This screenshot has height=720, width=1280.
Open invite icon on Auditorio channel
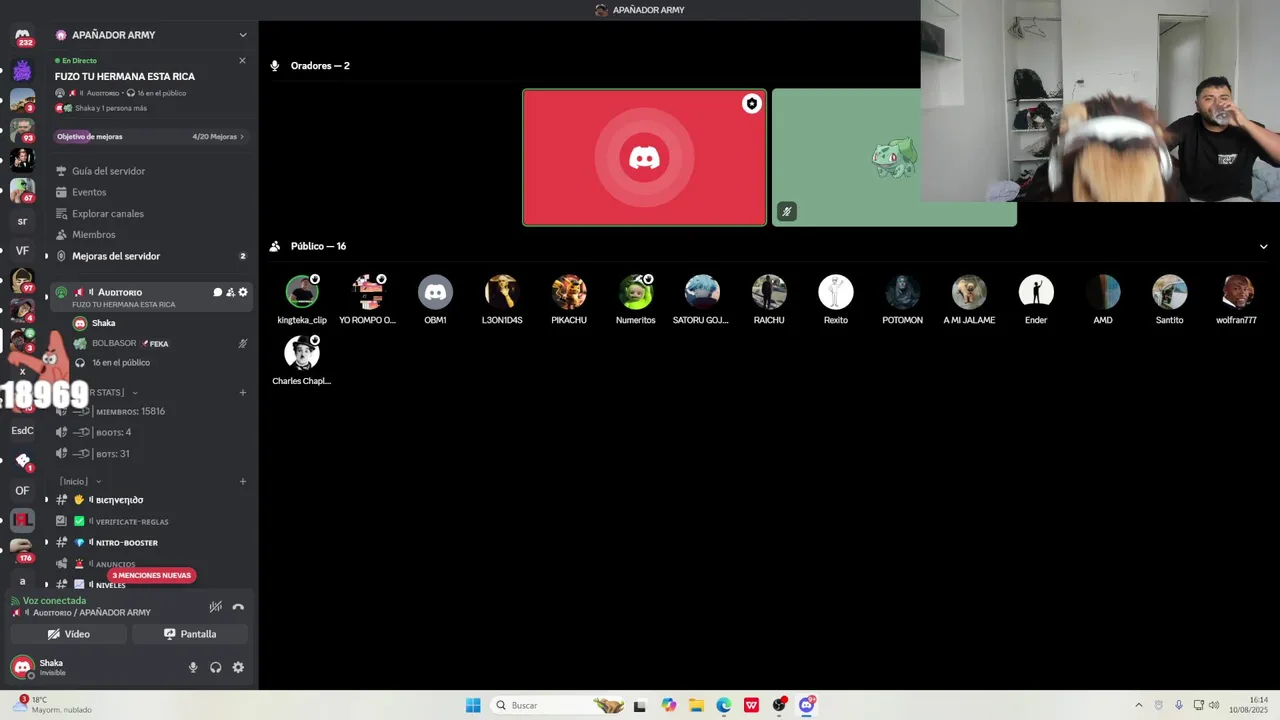click(230, 292)
